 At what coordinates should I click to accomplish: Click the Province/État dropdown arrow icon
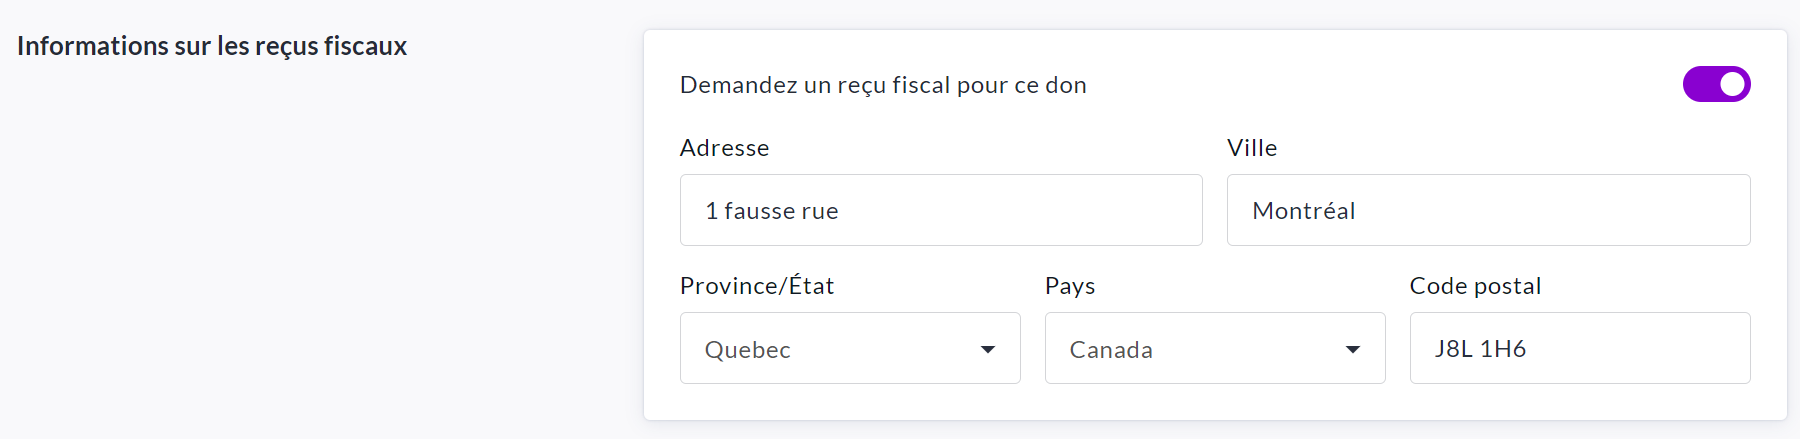tap(987, 349)
